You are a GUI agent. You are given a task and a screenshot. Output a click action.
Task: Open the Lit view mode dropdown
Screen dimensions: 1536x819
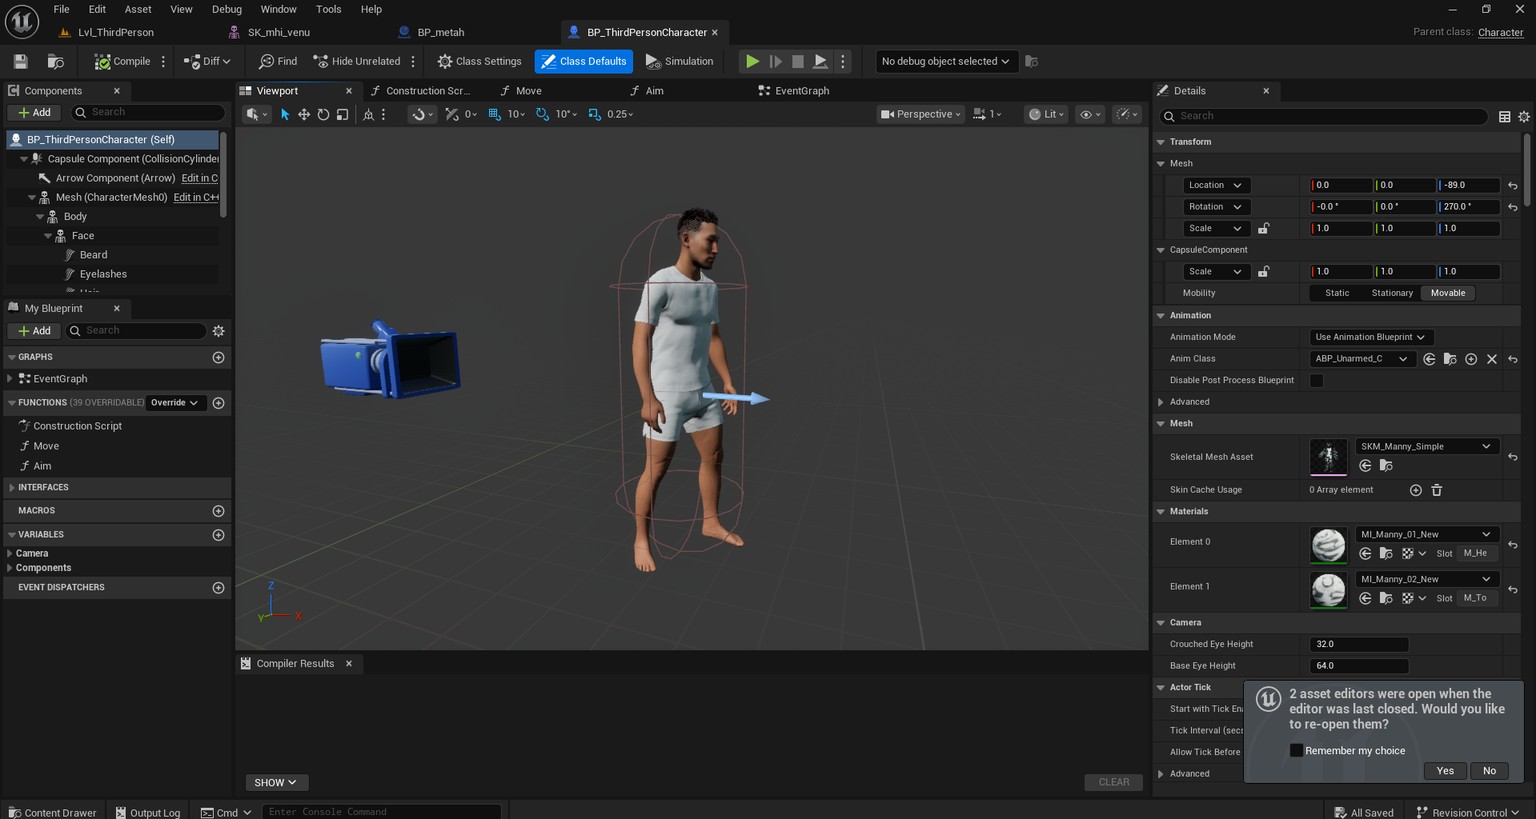pos(1047,114)
